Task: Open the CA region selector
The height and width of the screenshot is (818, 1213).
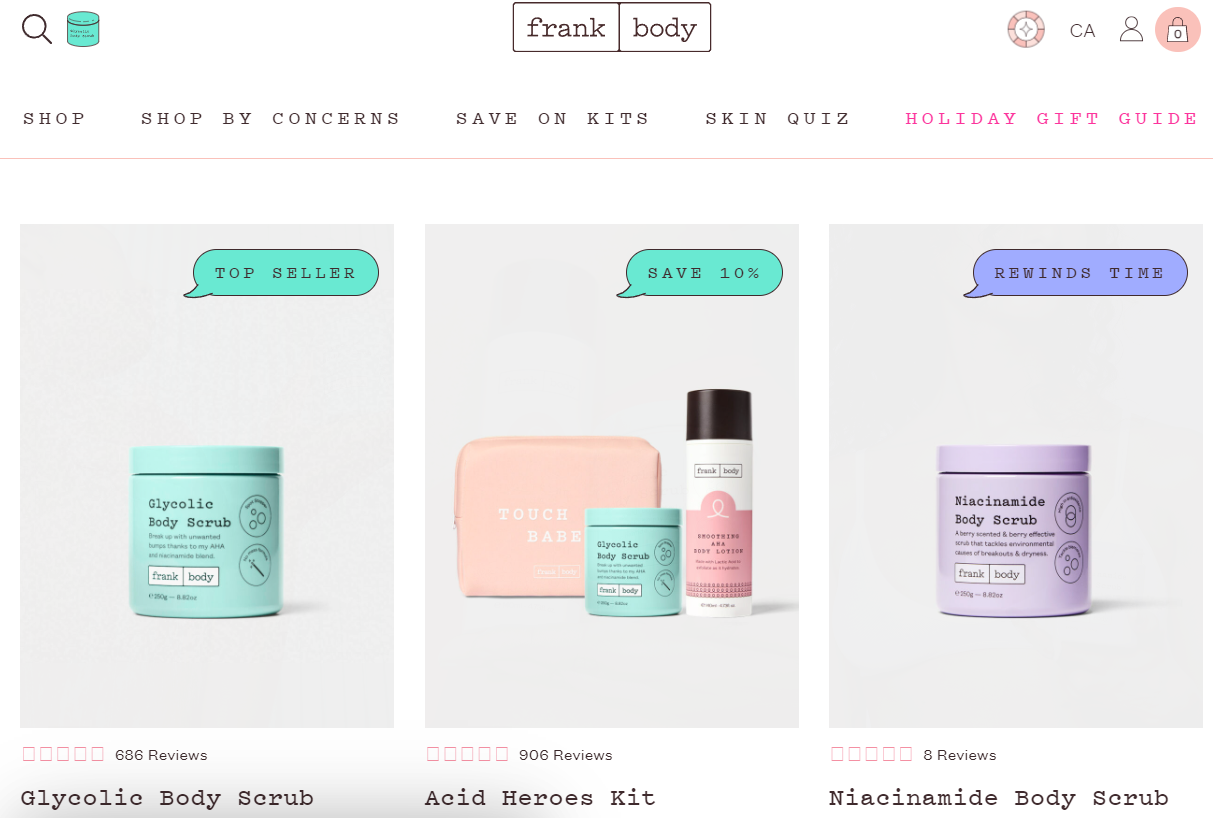Action: click(x=1082, y=31)
